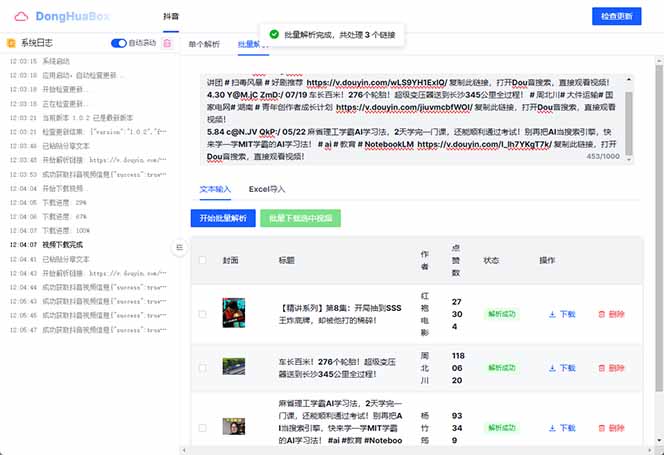Click the 封面 column header
The height and width of the screenshot is (455, 664).
[x=231, y=261]
